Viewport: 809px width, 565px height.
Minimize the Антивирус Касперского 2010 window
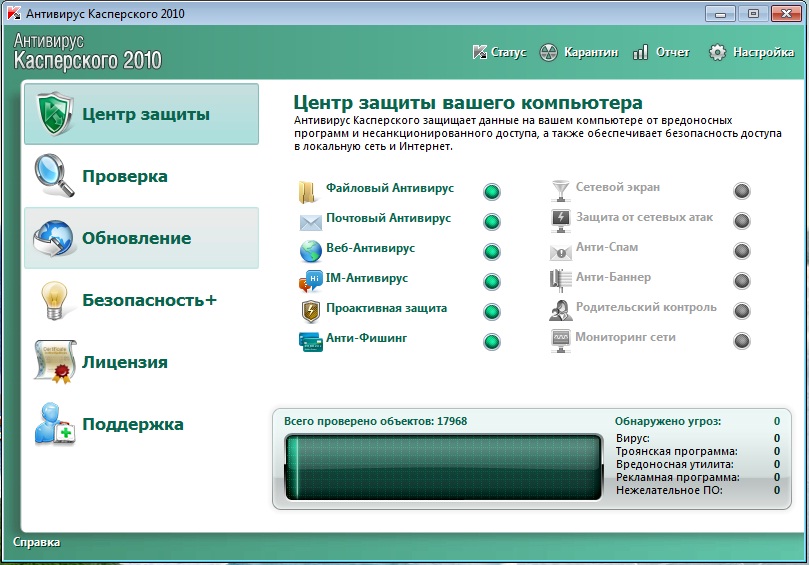tap(720, 13)
